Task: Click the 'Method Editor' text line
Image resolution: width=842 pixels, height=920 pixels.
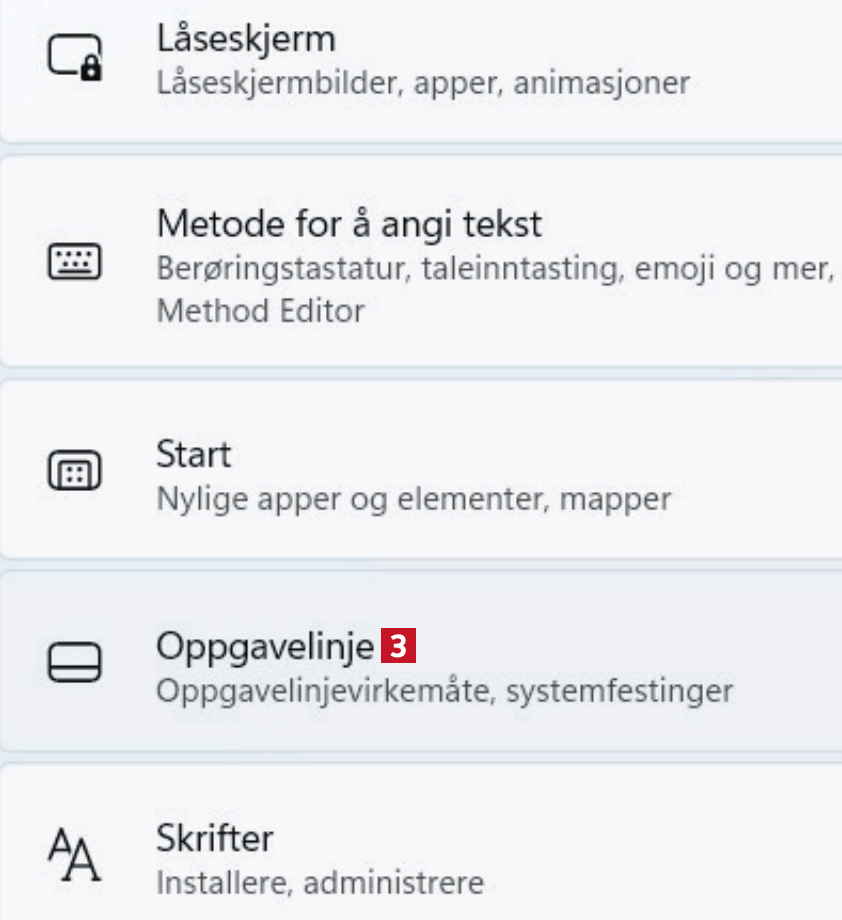Action: click(x=260, y=311)
